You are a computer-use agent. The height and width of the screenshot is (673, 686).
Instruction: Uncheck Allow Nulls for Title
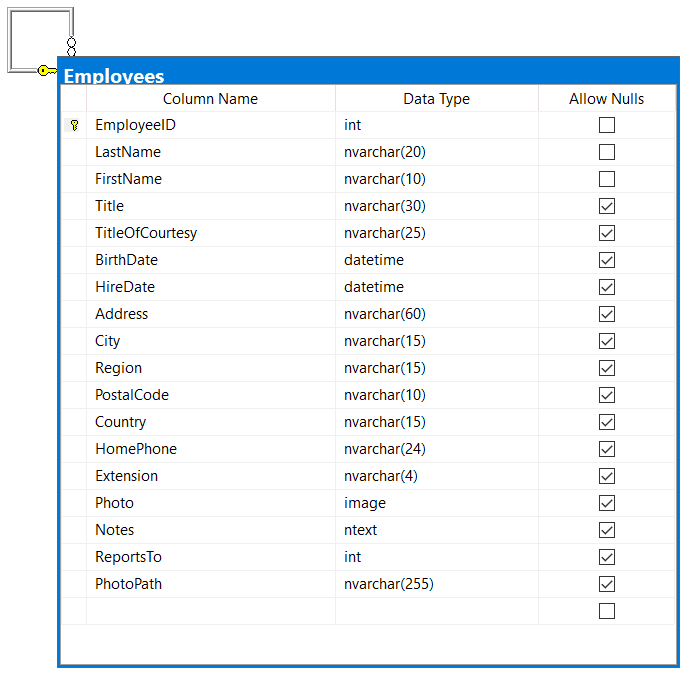[607, 207]
